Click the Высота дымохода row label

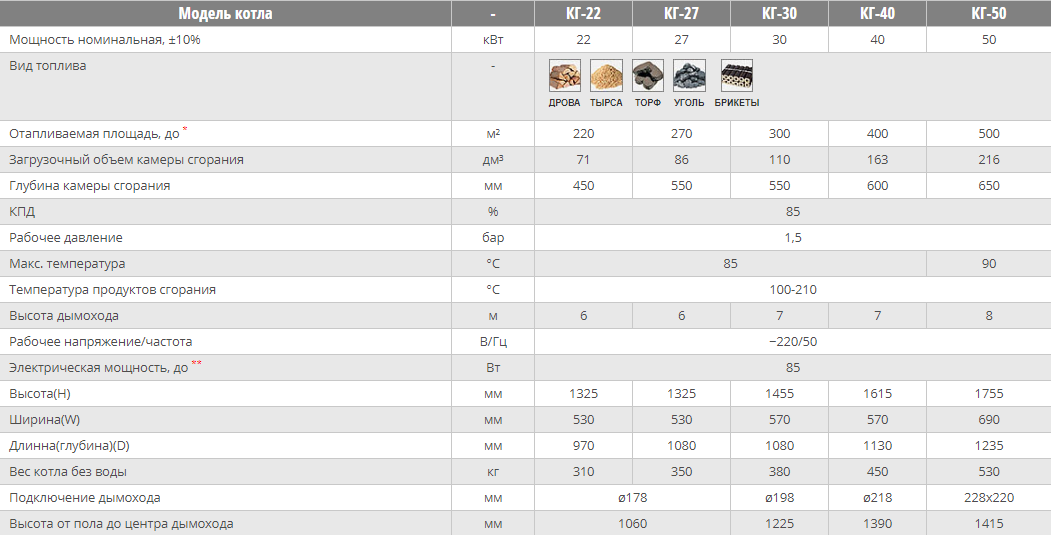[64, 316]
